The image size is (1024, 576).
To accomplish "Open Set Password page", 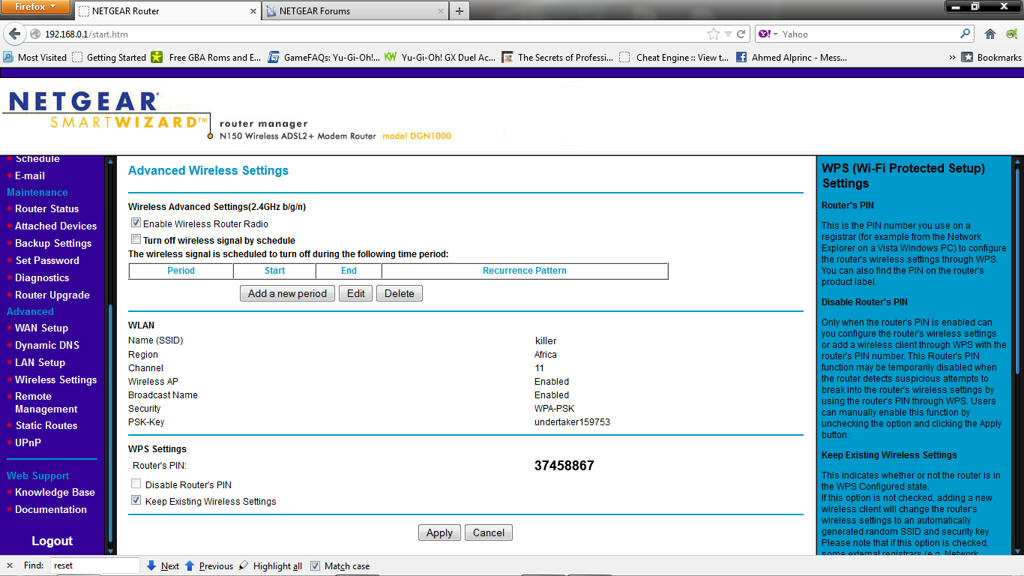I will point(47,260).
